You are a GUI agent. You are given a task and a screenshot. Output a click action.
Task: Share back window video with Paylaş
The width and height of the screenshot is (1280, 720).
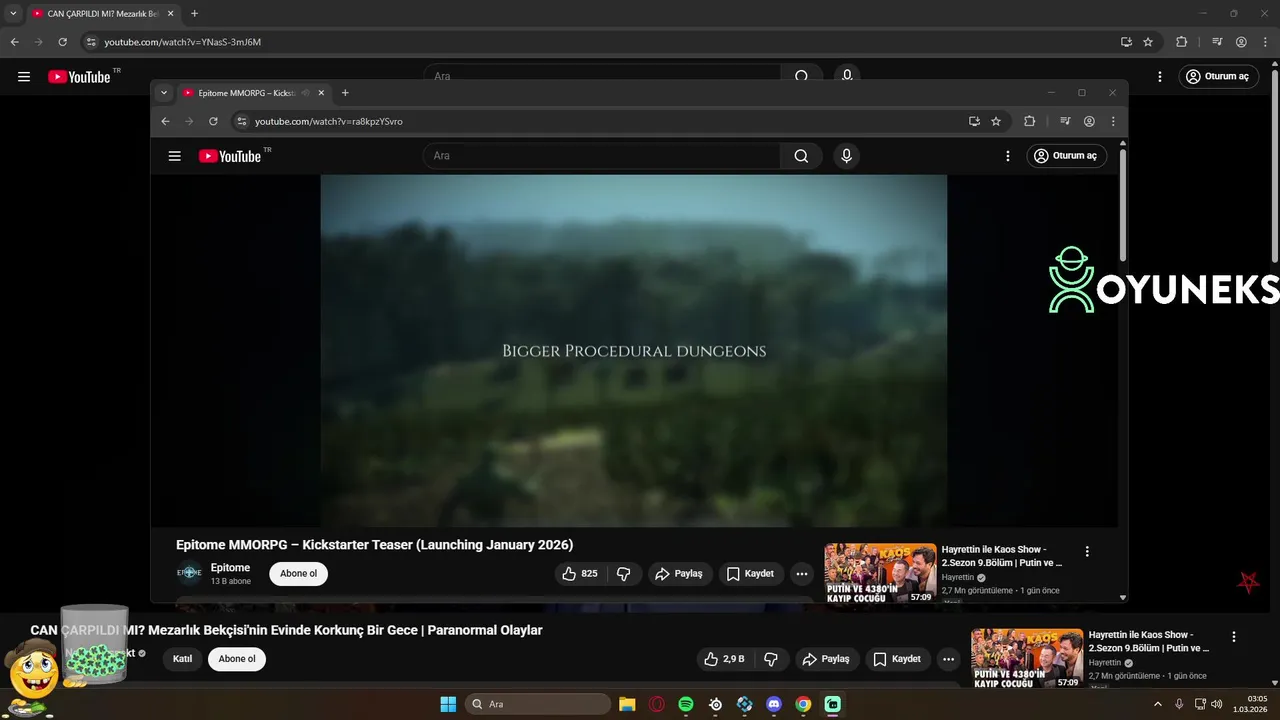click(x=826, y=659)
